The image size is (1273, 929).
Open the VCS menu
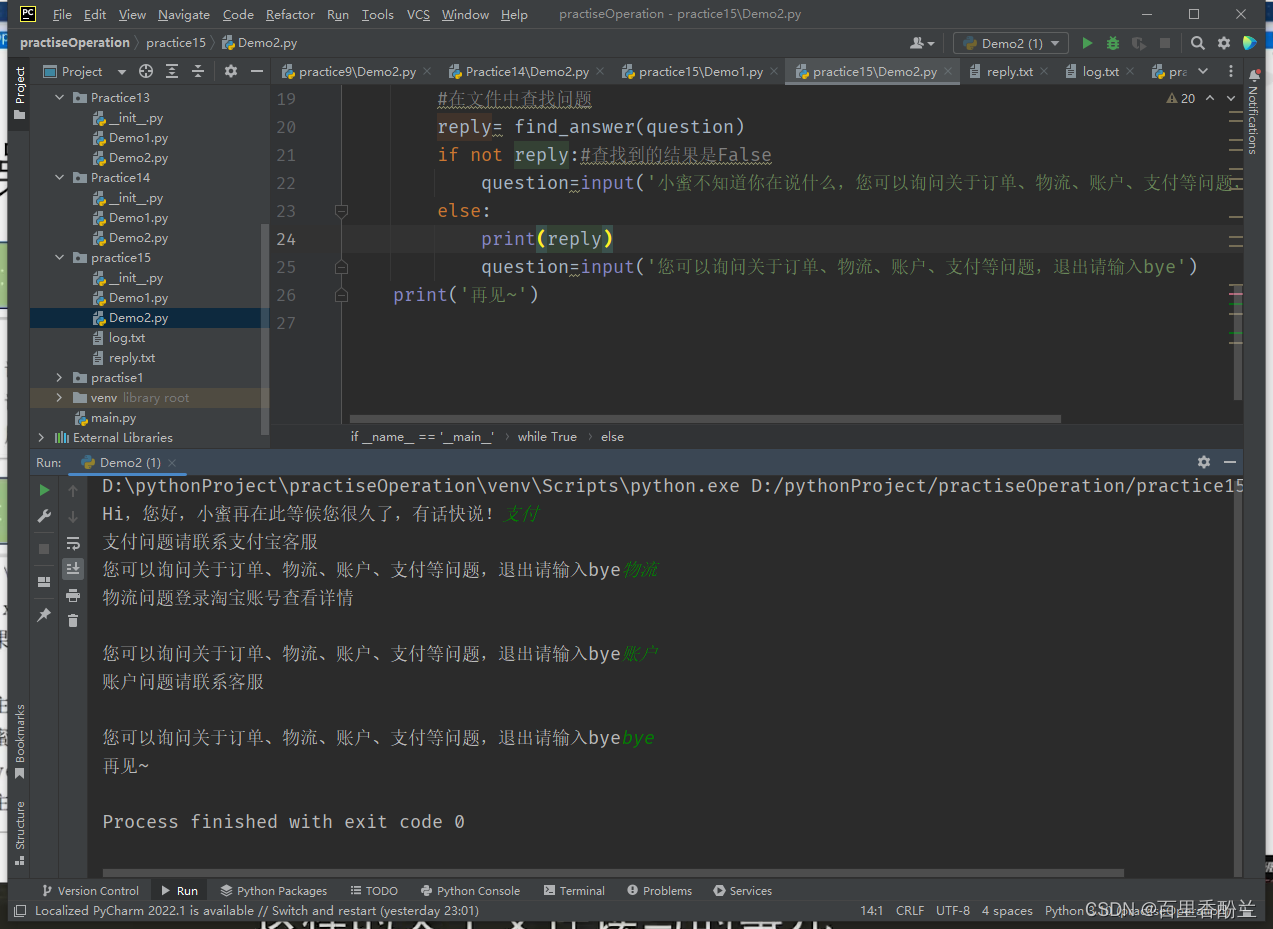click(418, 14)
